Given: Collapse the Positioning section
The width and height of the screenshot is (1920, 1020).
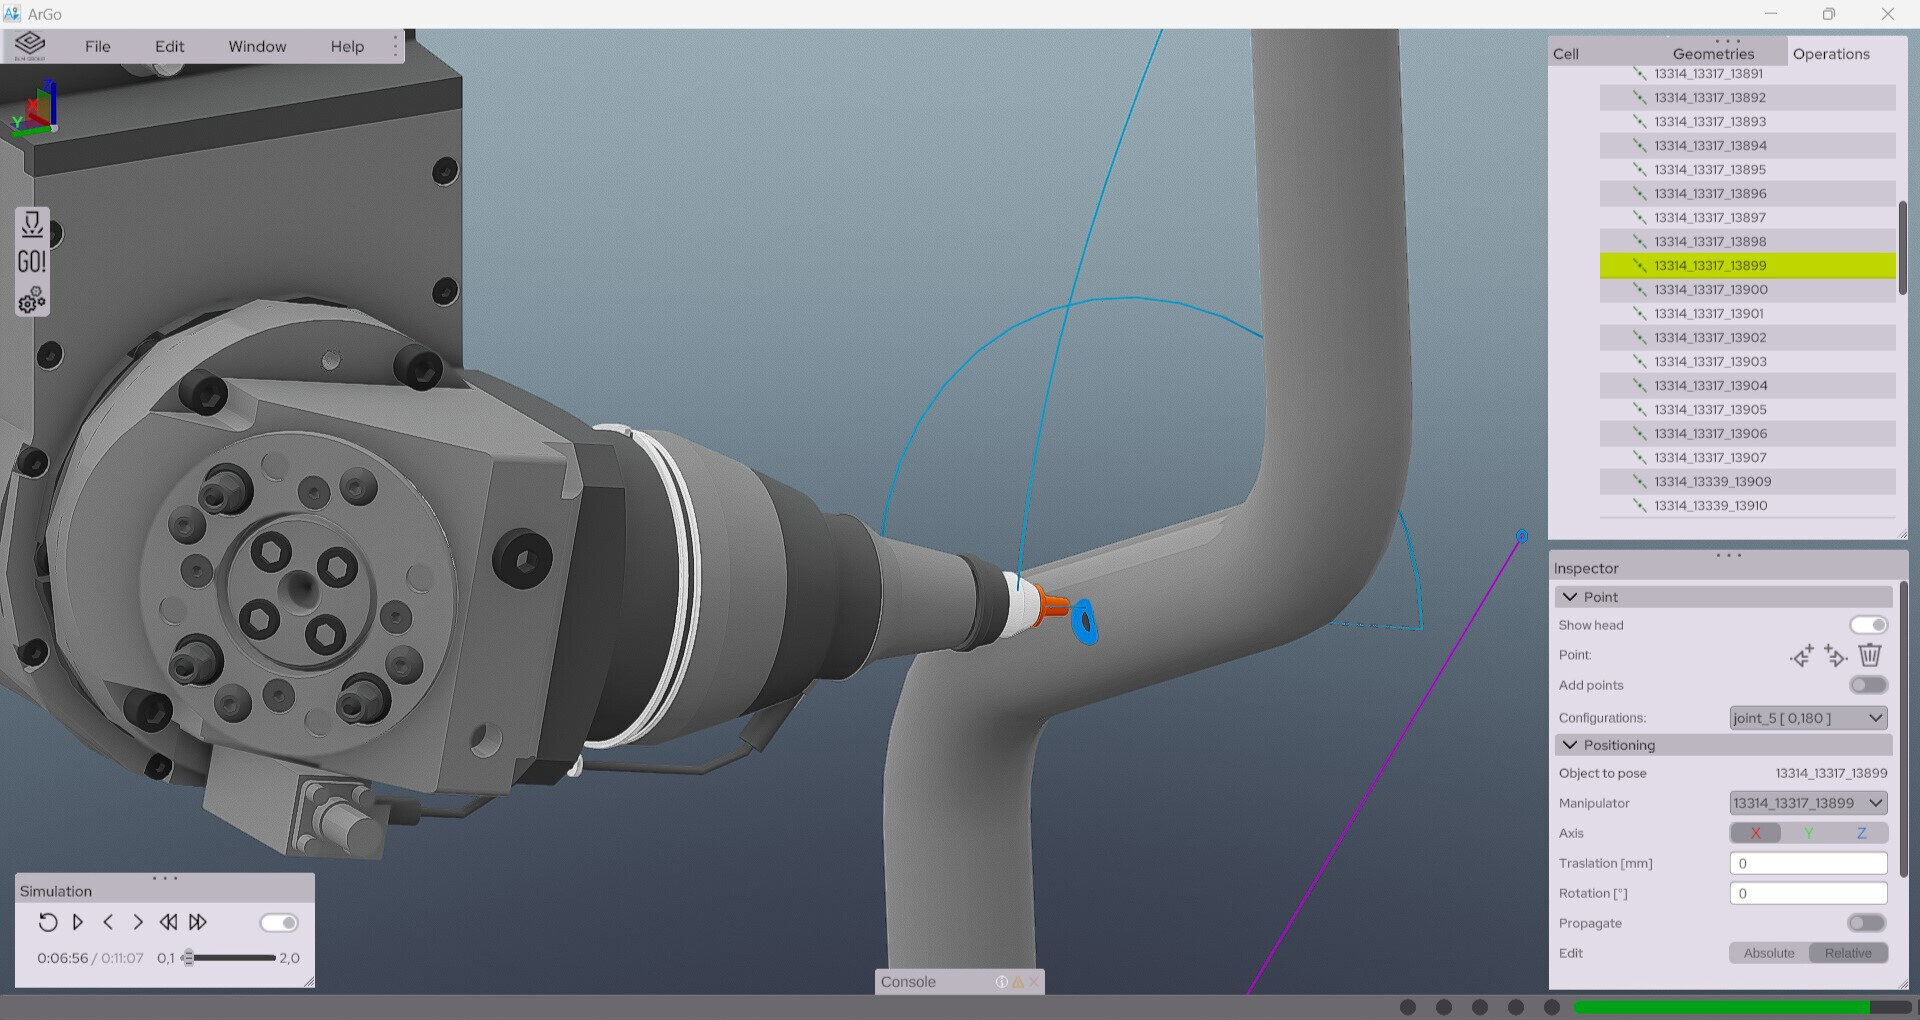Looking at the screenshot, I should [x=1570, y=745].
